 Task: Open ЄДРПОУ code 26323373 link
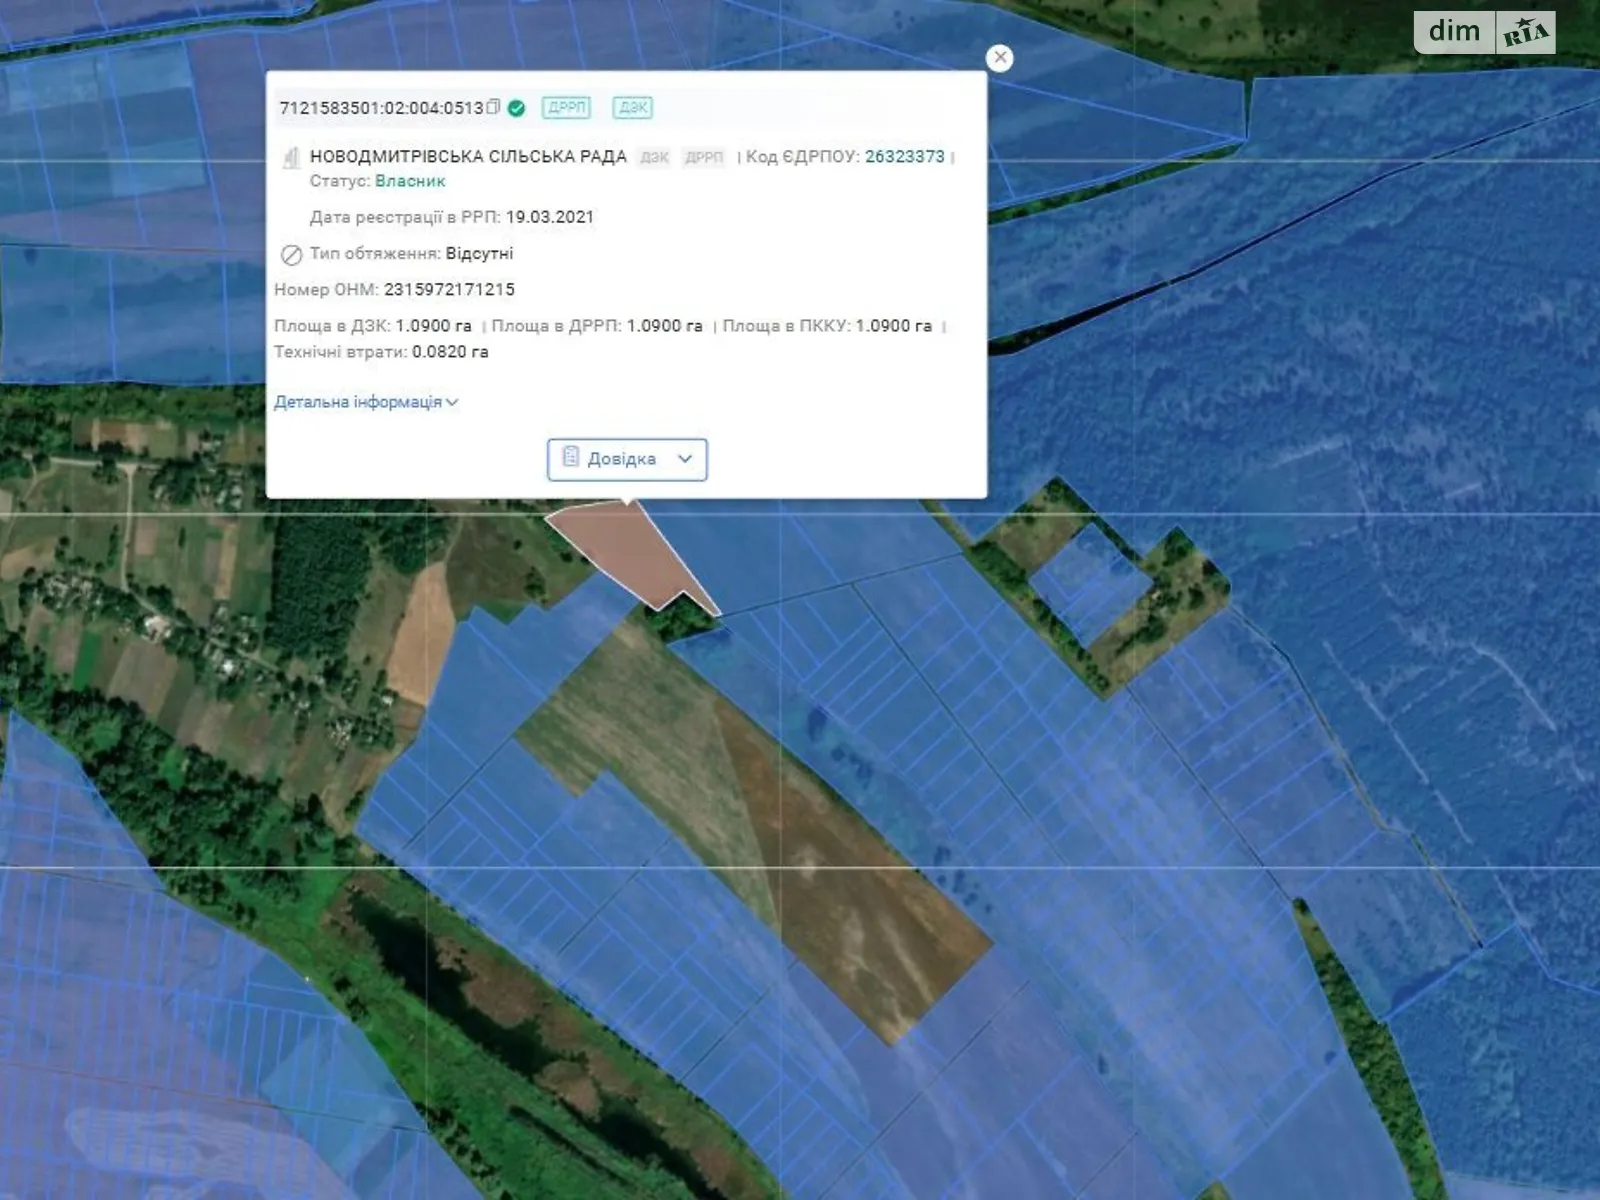tap(904, 156)
